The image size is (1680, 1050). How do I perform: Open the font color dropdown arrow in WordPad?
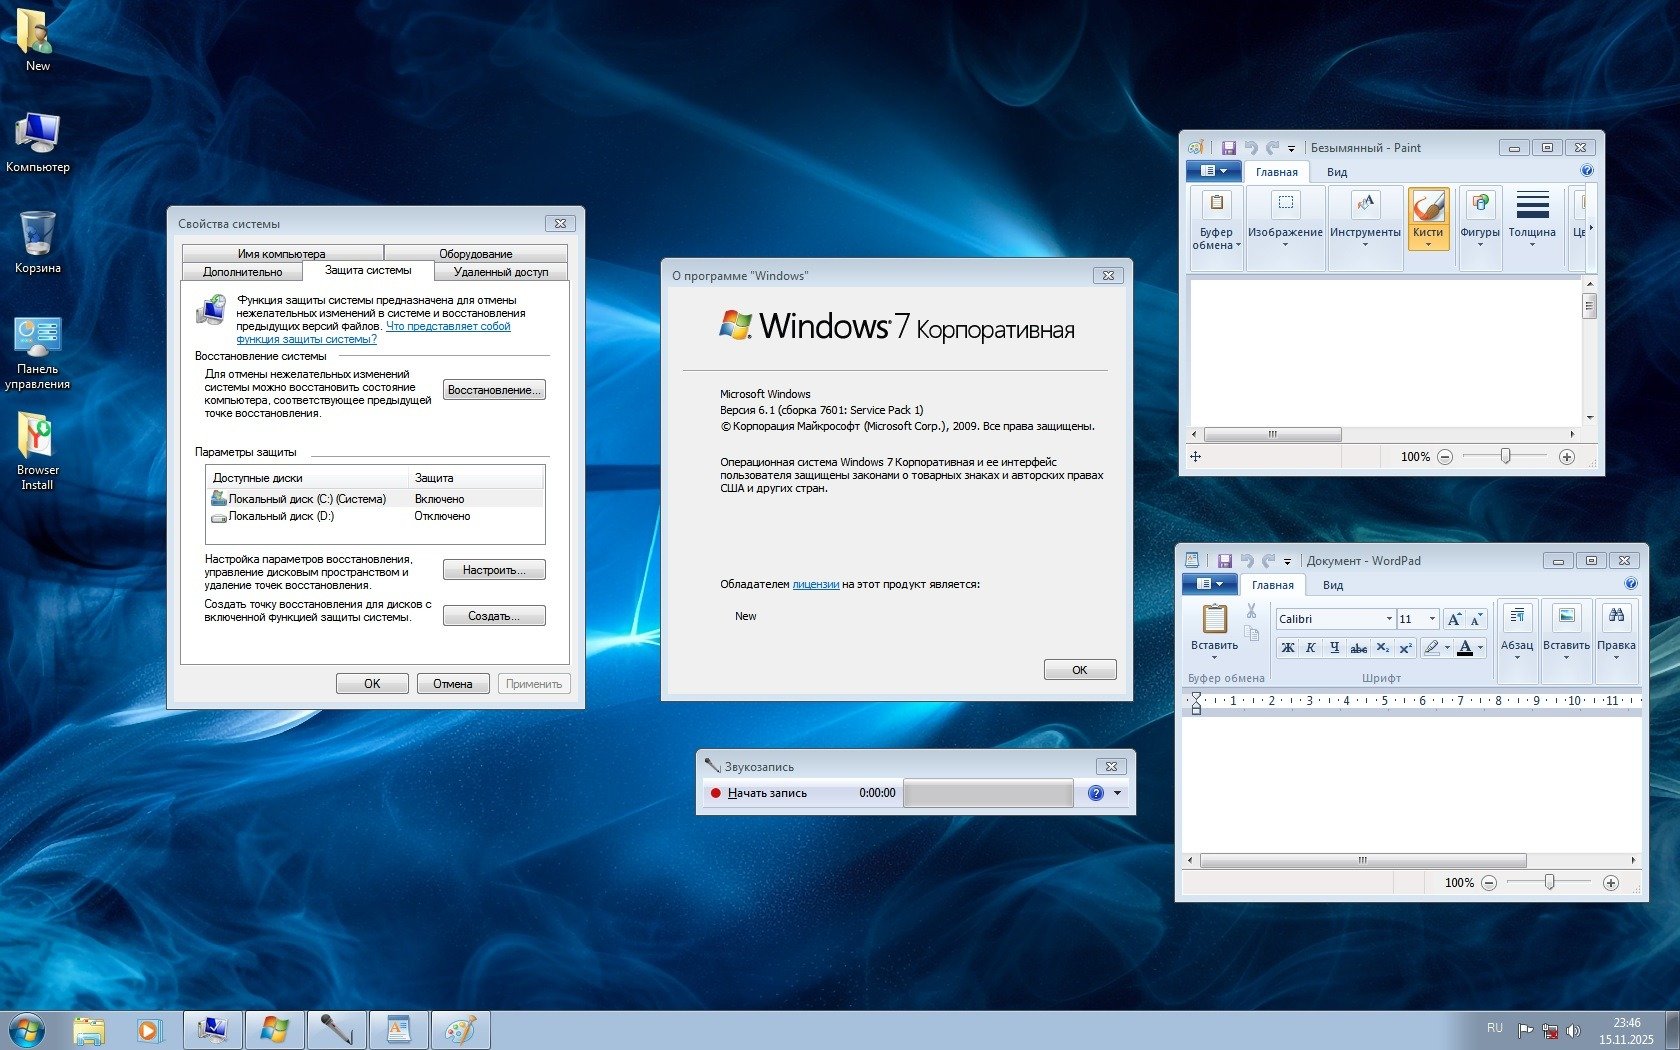tap(1481, 648)
